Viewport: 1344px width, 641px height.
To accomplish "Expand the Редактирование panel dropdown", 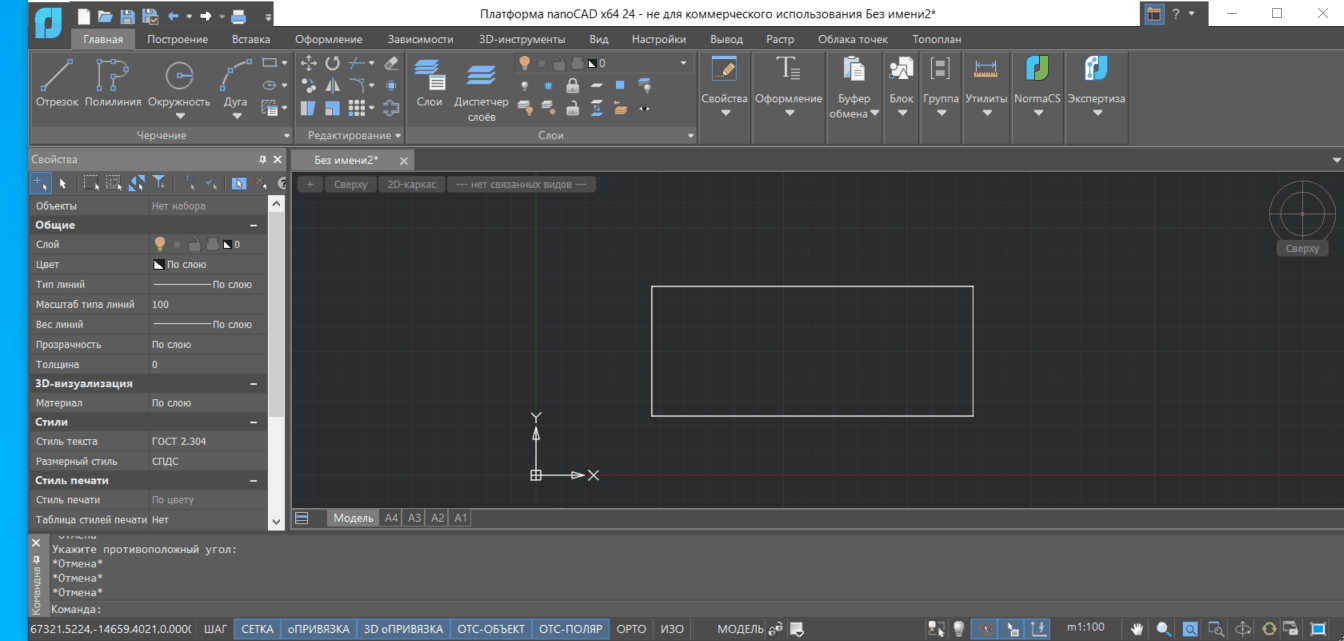I will pyautogui.click(x=398, y=135).
